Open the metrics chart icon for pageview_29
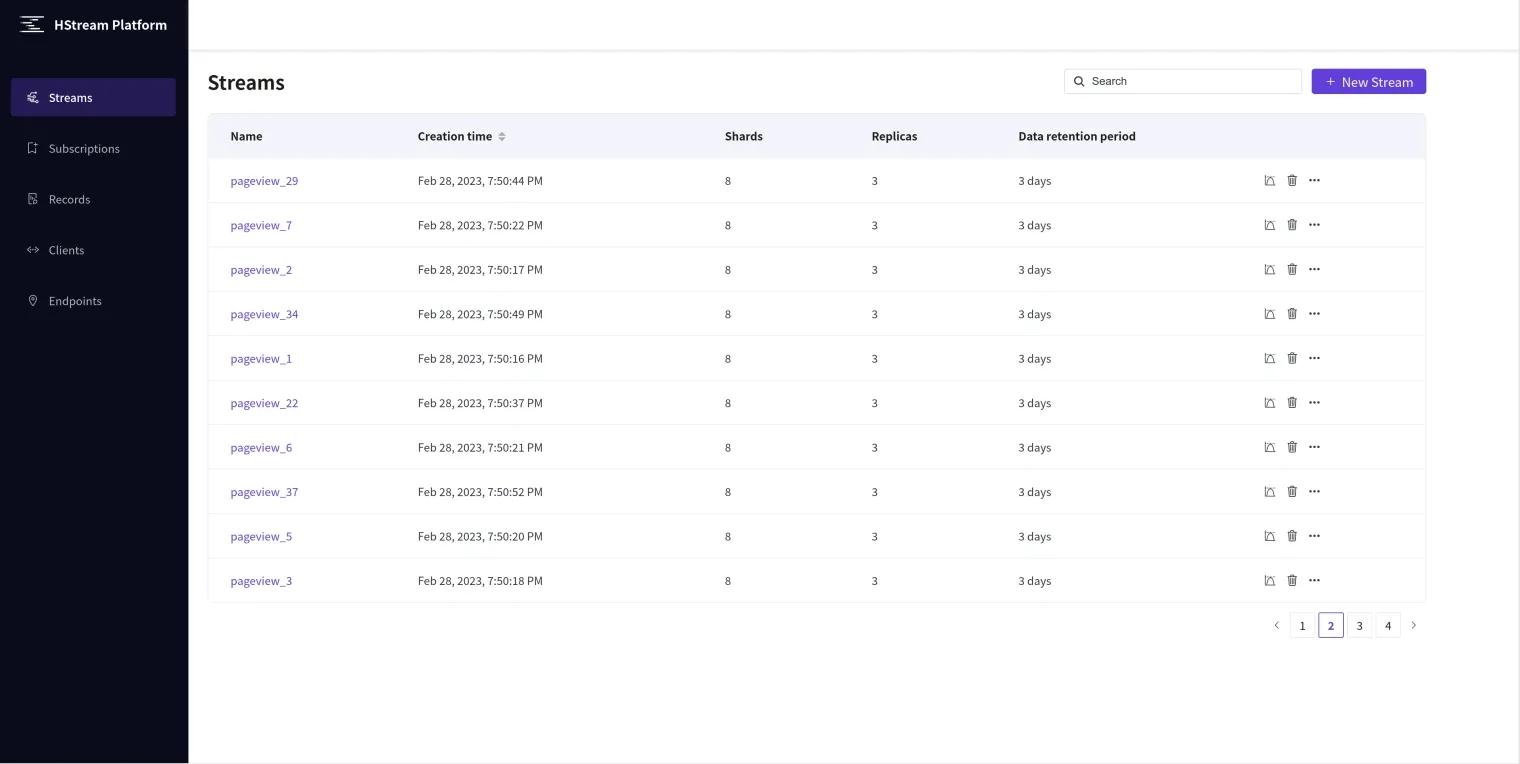Image resolution: width=1520 pixels, height=764 pixels. [x=1269, y=181]
